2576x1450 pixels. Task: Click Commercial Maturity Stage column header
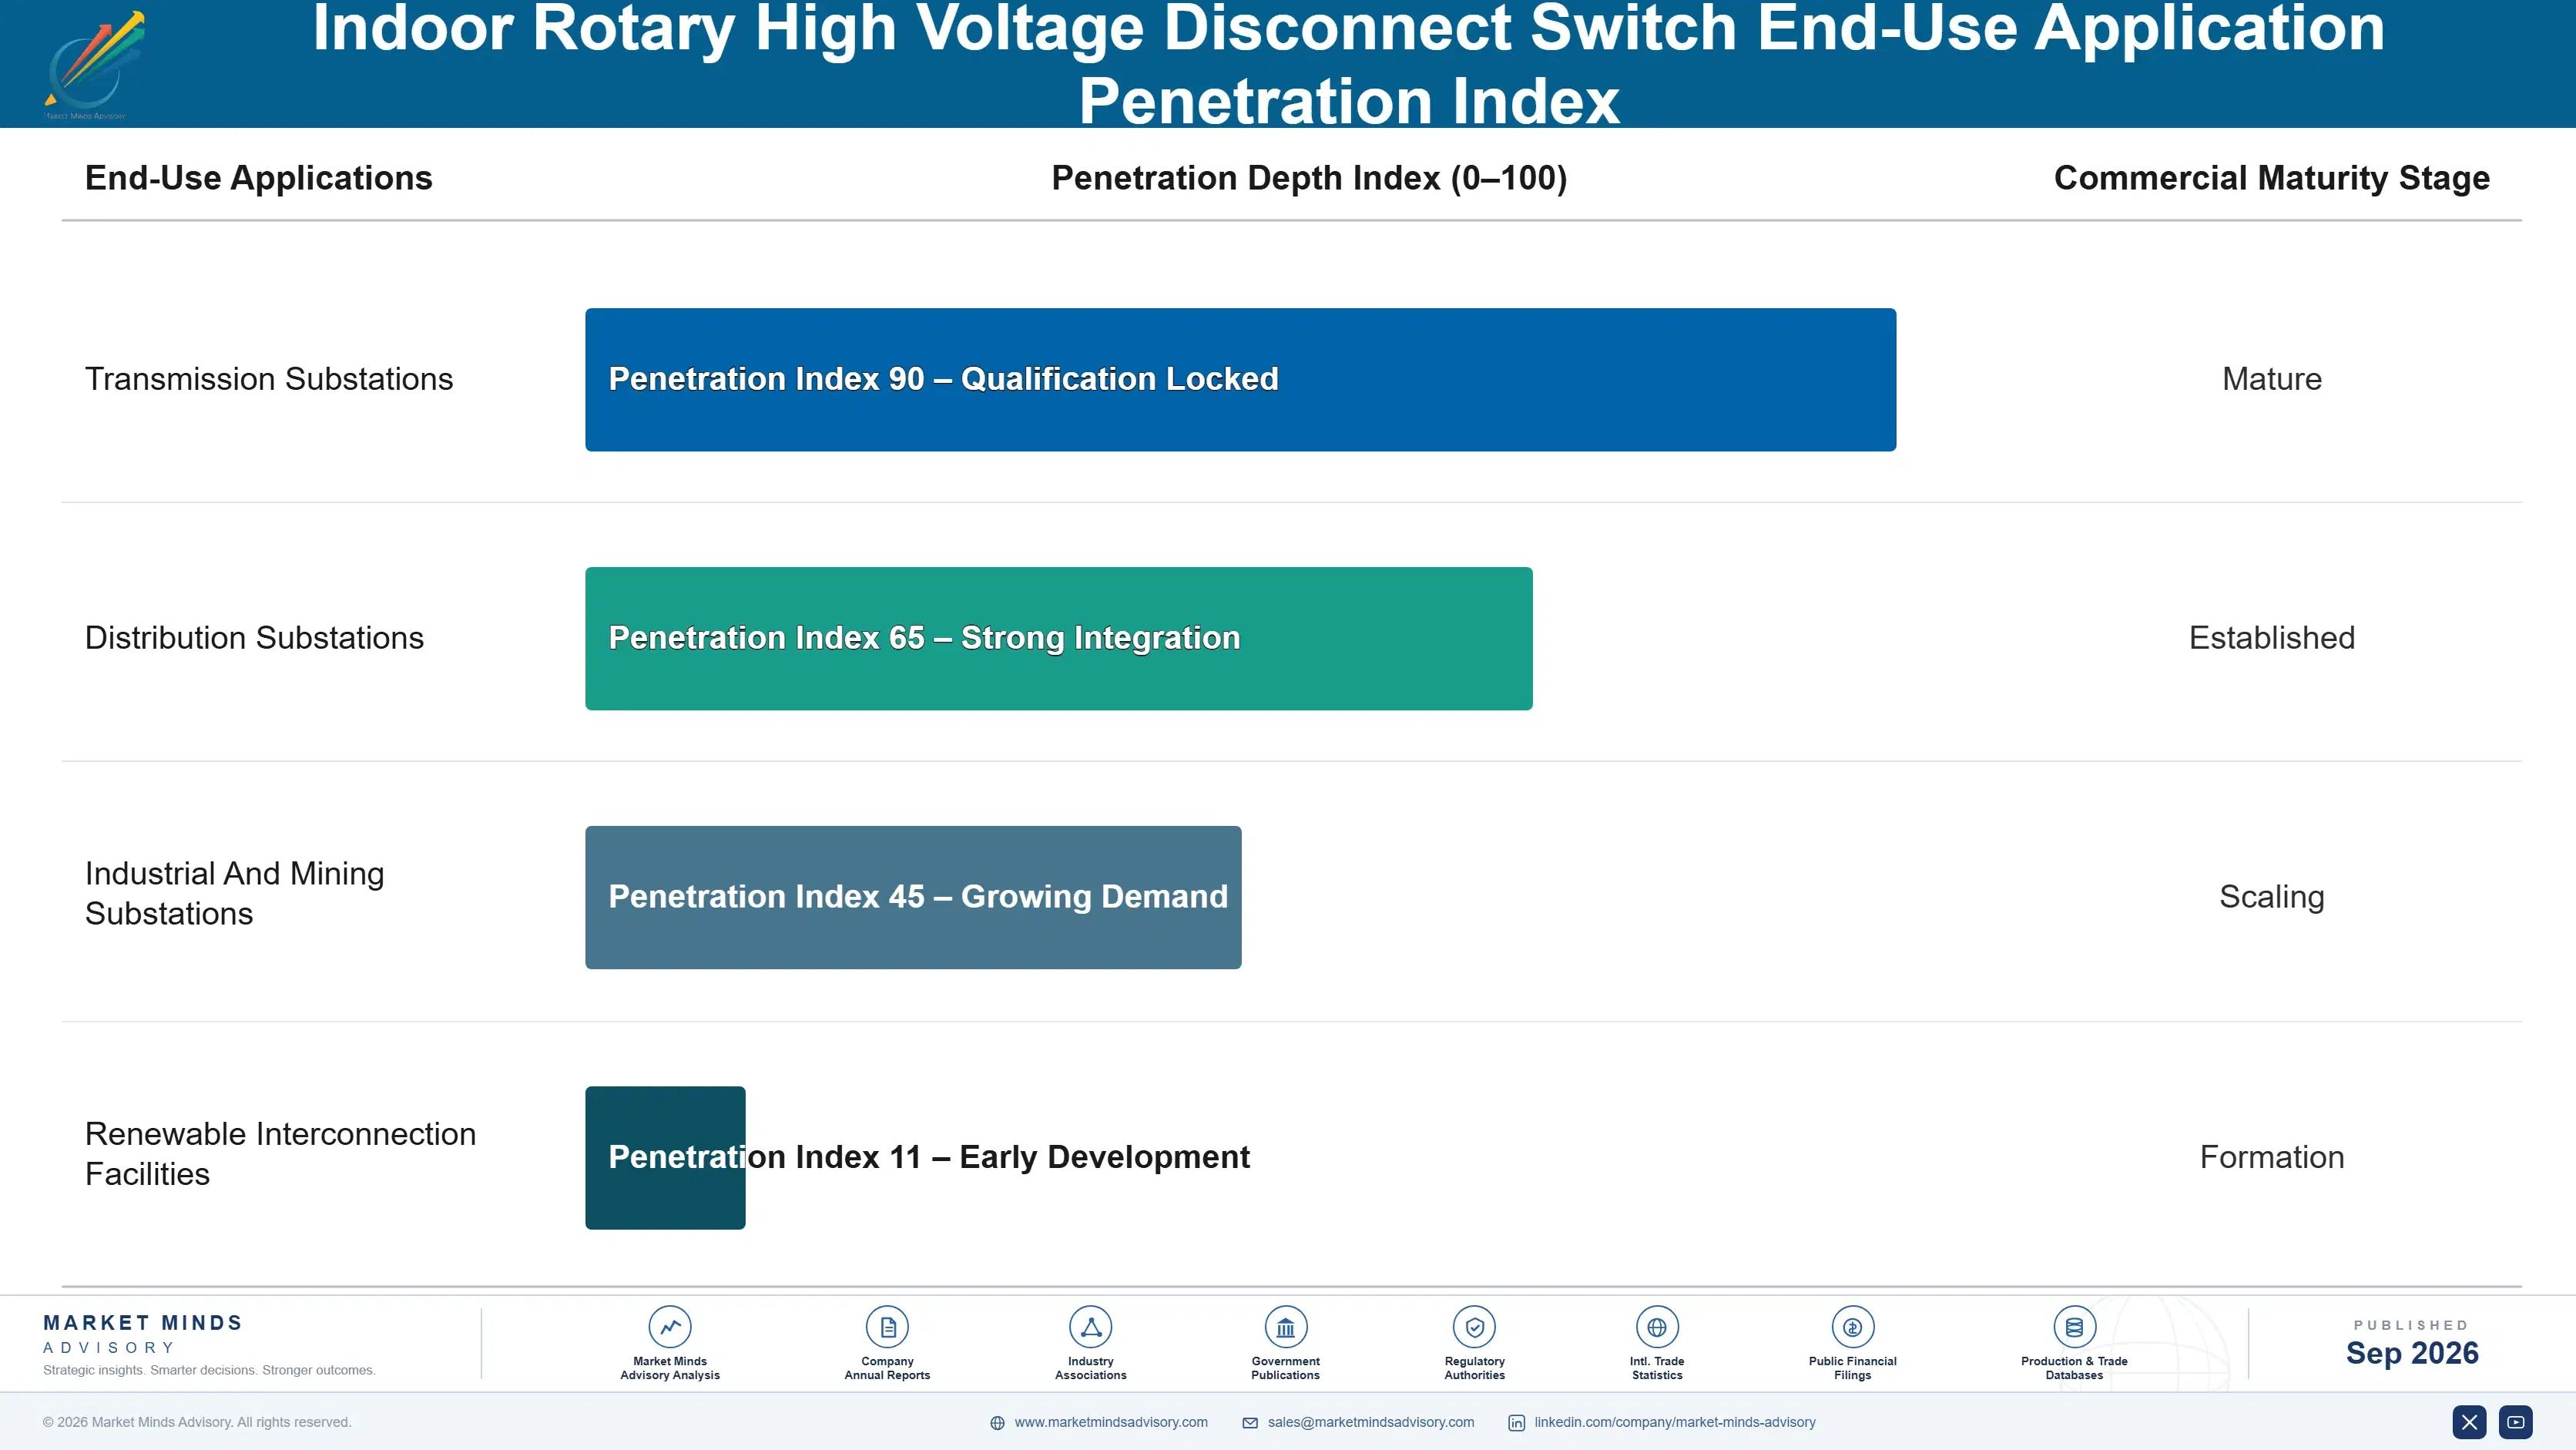pos(2271,178)
